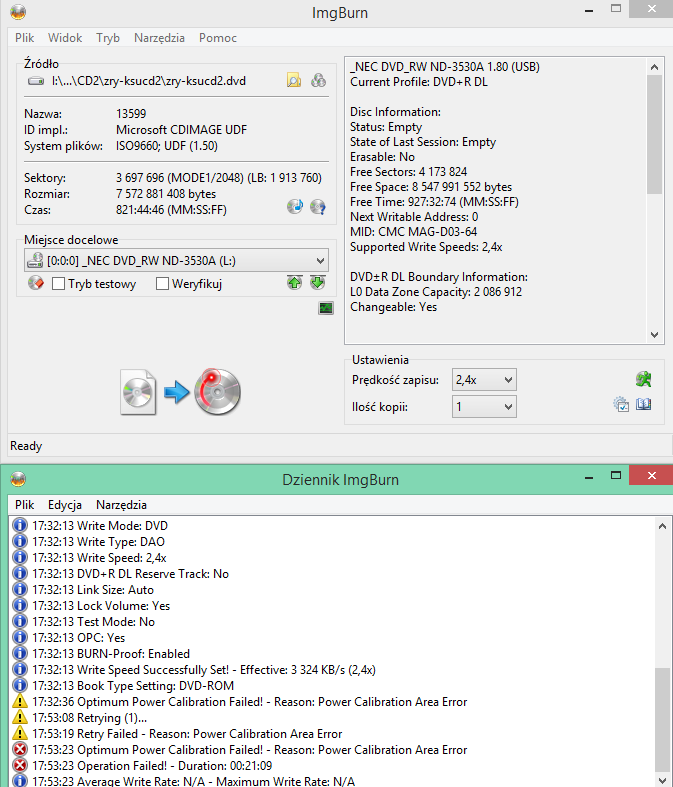Screen dimensions: 673x787
Task: Enable the Tryb testowy checkbox
Action: click(x=59, y=284)
